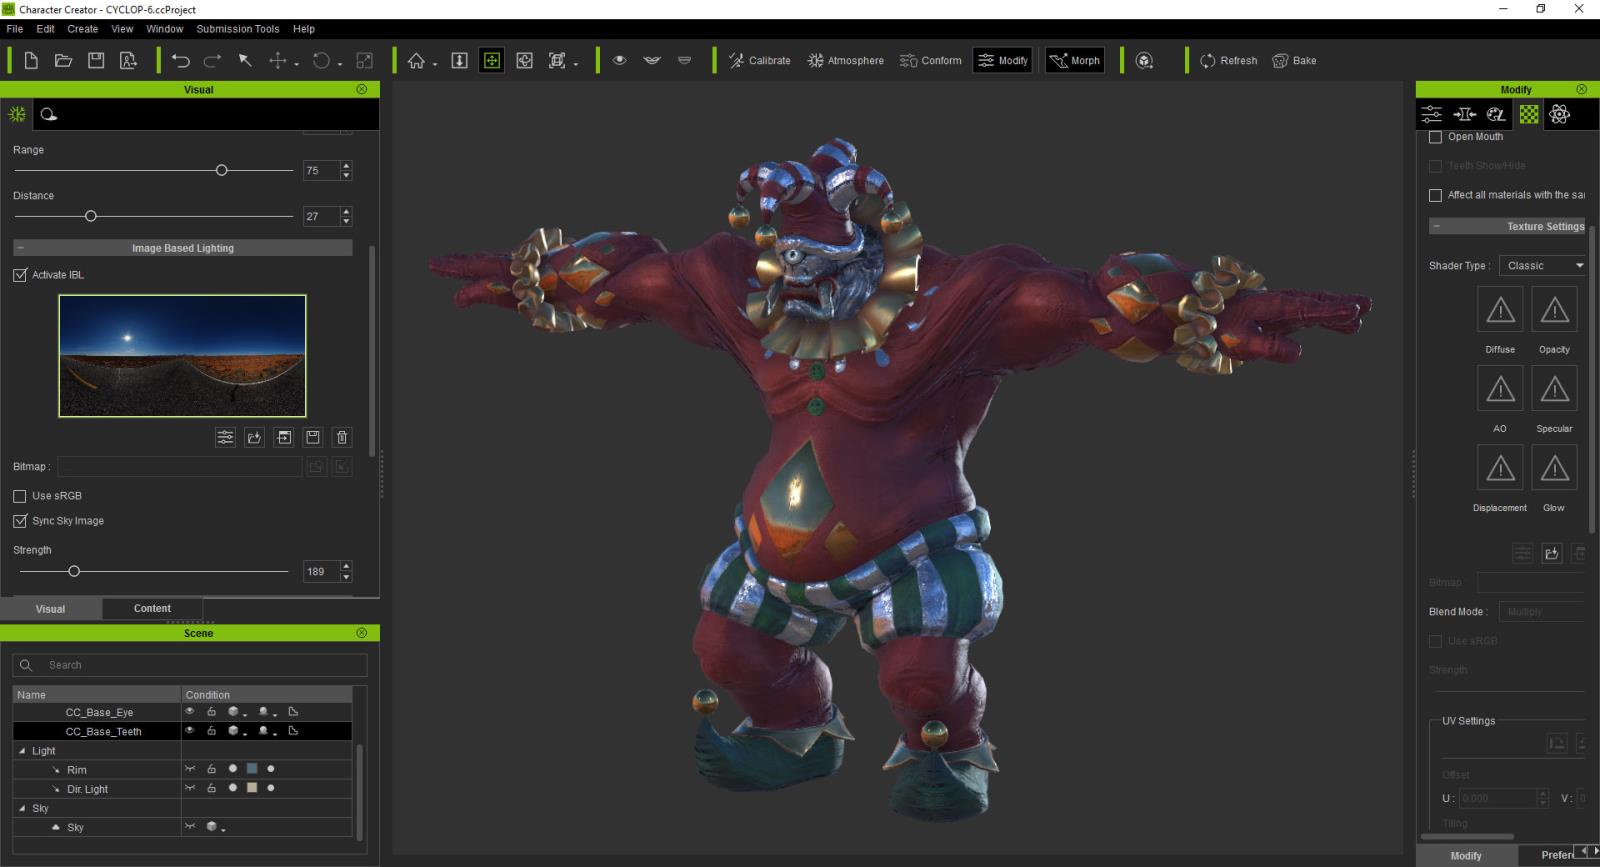Delete the IBL image with trash icon
Viewport: 1600px width, 867px height.
tap(342, 438)
